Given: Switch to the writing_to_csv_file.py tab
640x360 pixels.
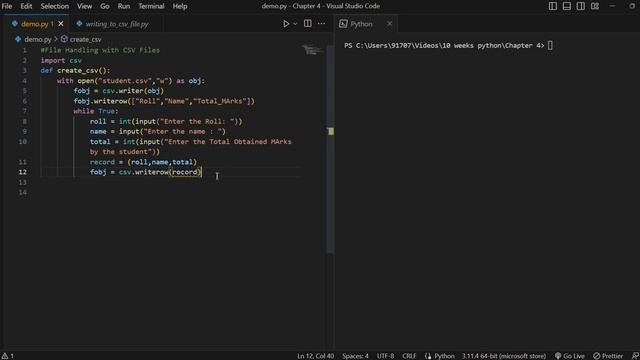Looking at the screenshot, I should [117, 24].
